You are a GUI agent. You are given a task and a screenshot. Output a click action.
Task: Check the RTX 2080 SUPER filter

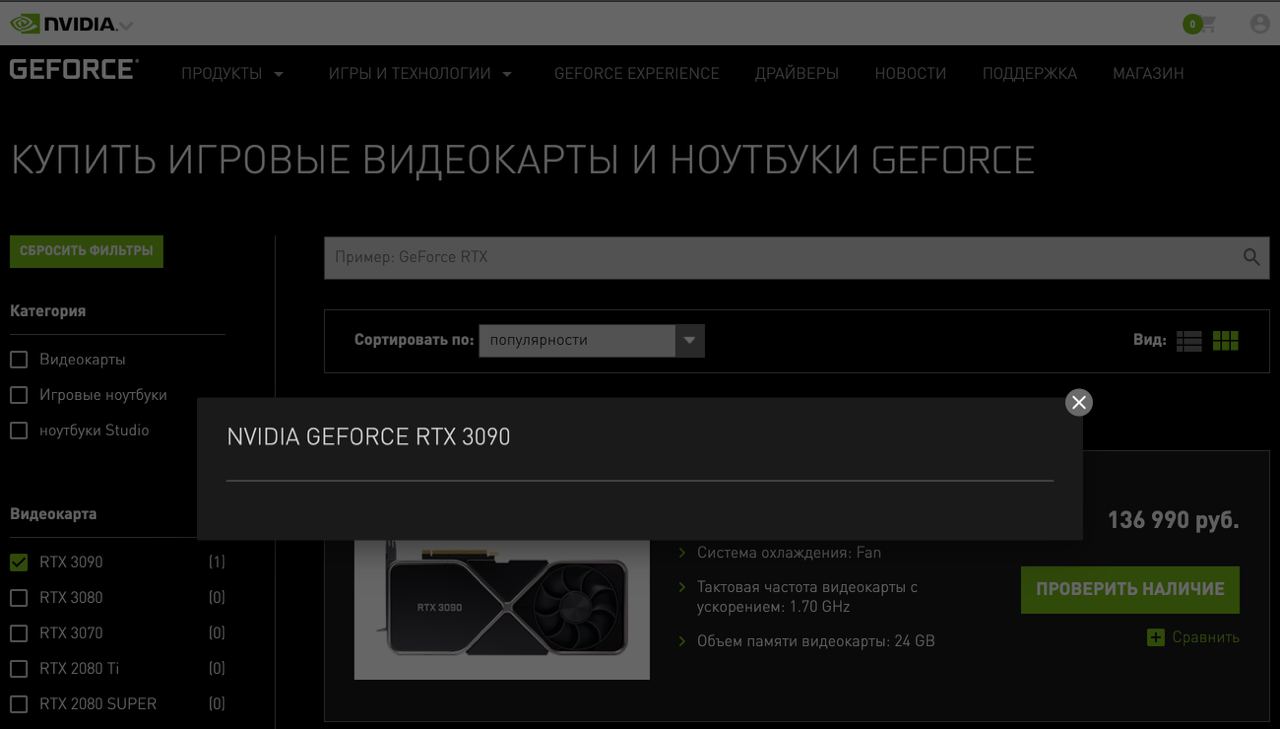(19, 704)
